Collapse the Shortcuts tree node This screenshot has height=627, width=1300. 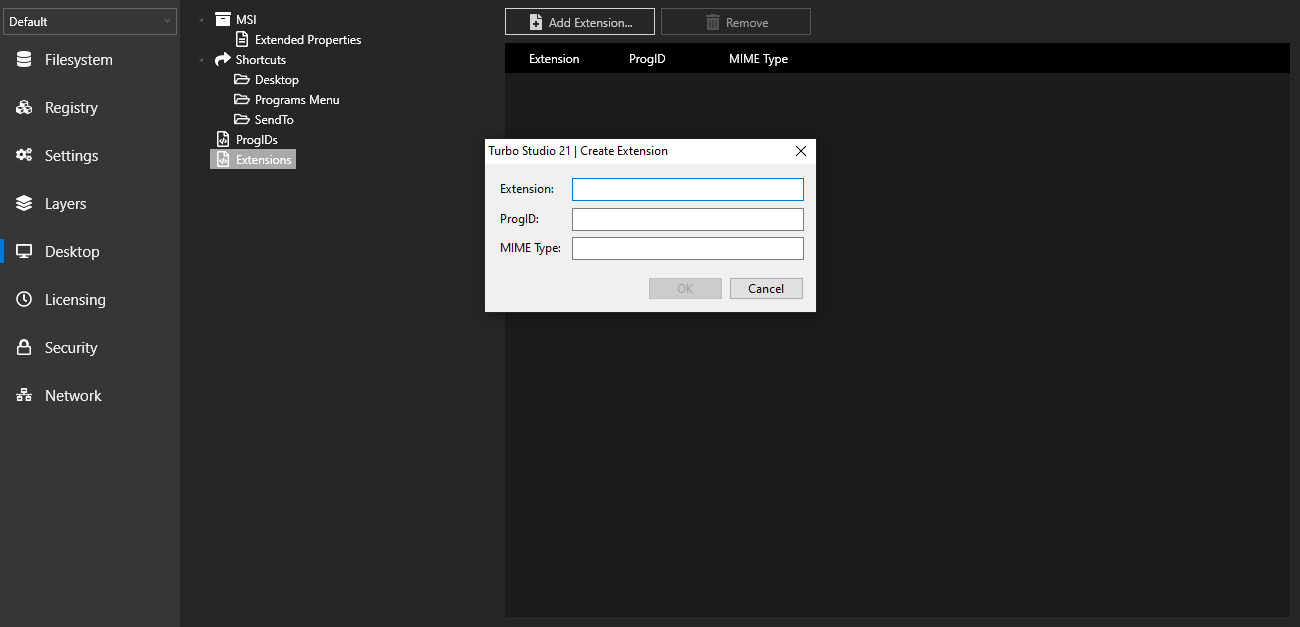201,60
